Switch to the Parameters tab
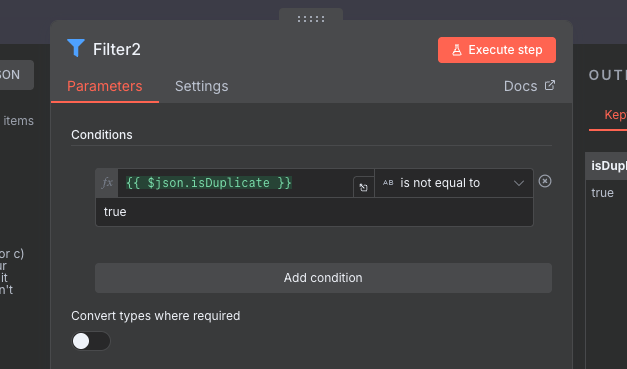 [105, 86]
